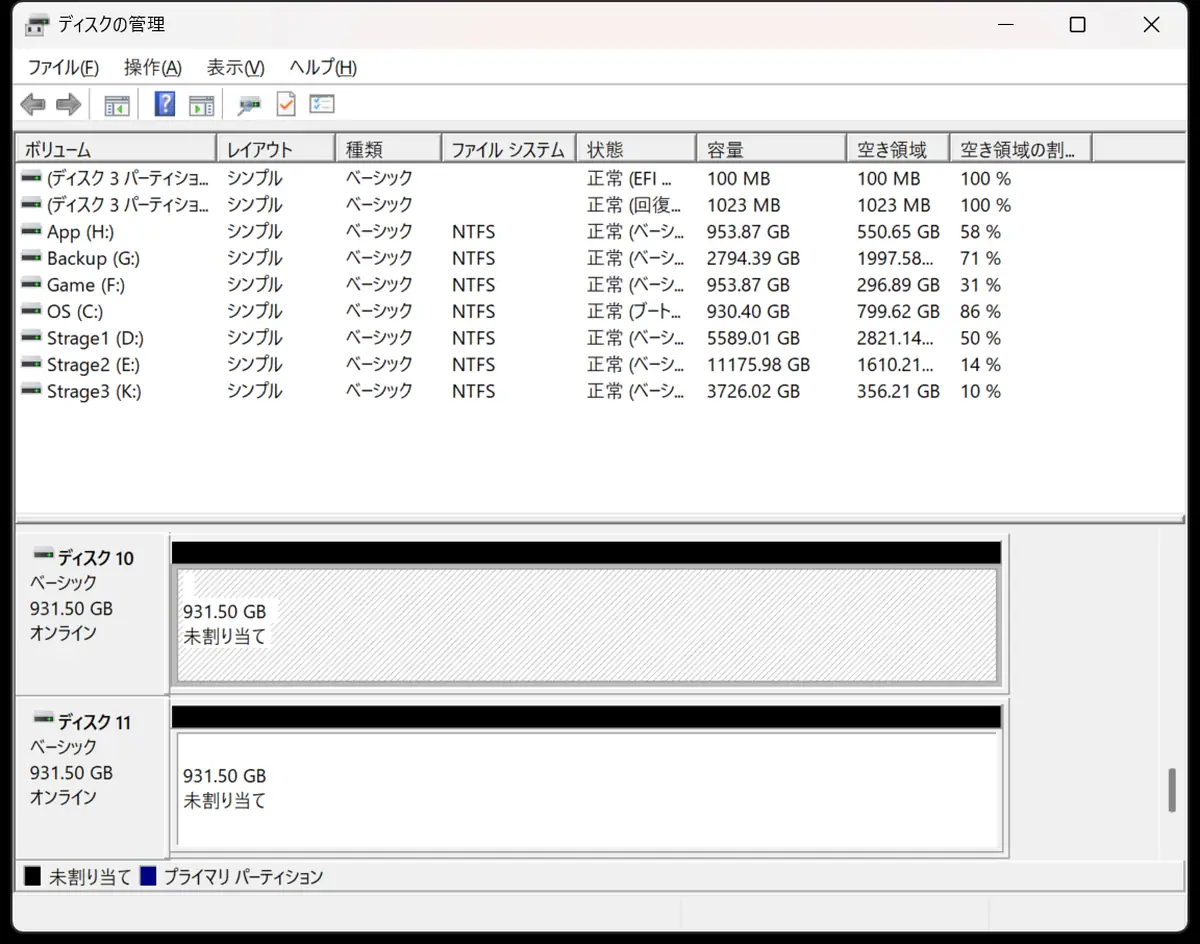The image size is (1200, 944).
Task: Click the drive icon of Backup (G:) row
Action: point(32,258)
